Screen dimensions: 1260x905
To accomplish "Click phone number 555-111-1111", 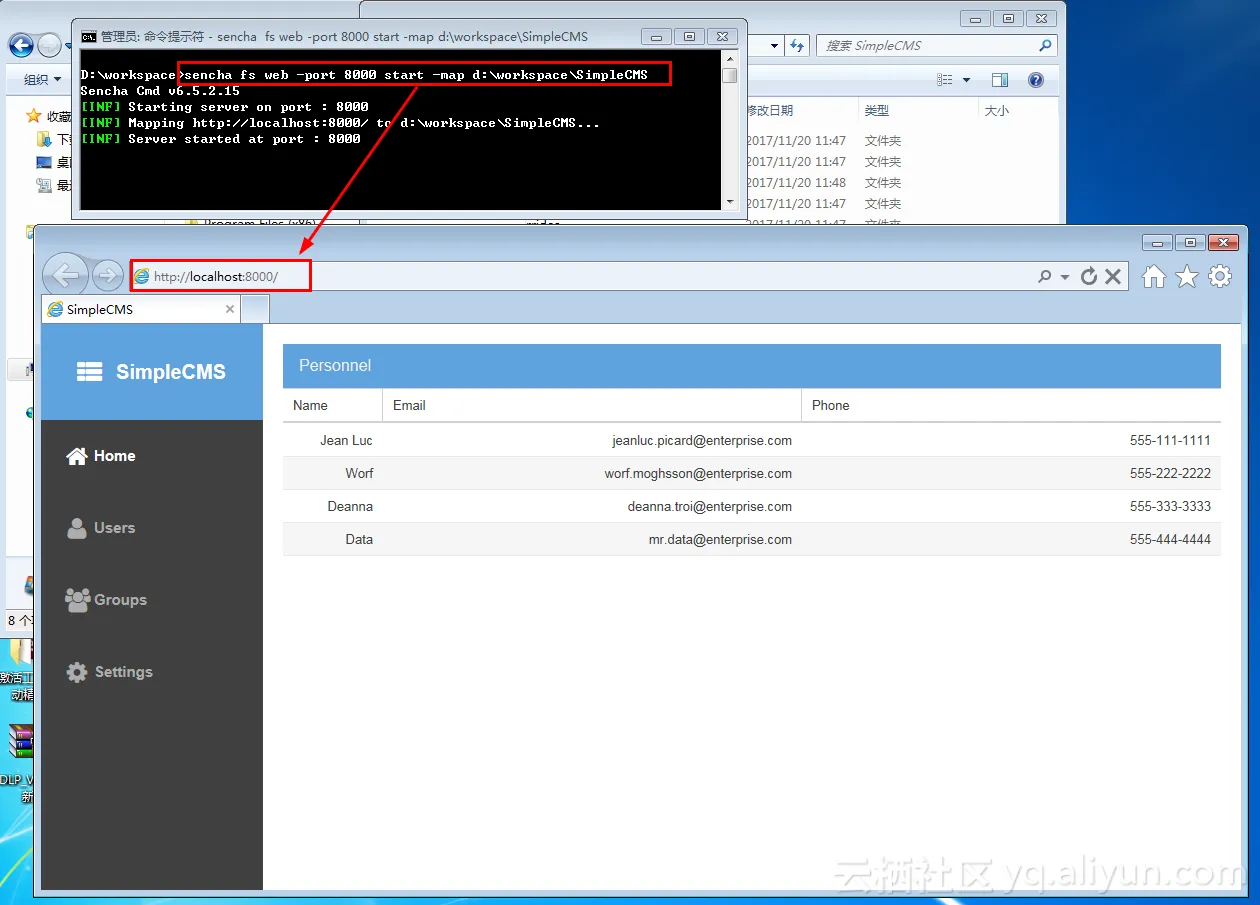I will (1170, 440).
